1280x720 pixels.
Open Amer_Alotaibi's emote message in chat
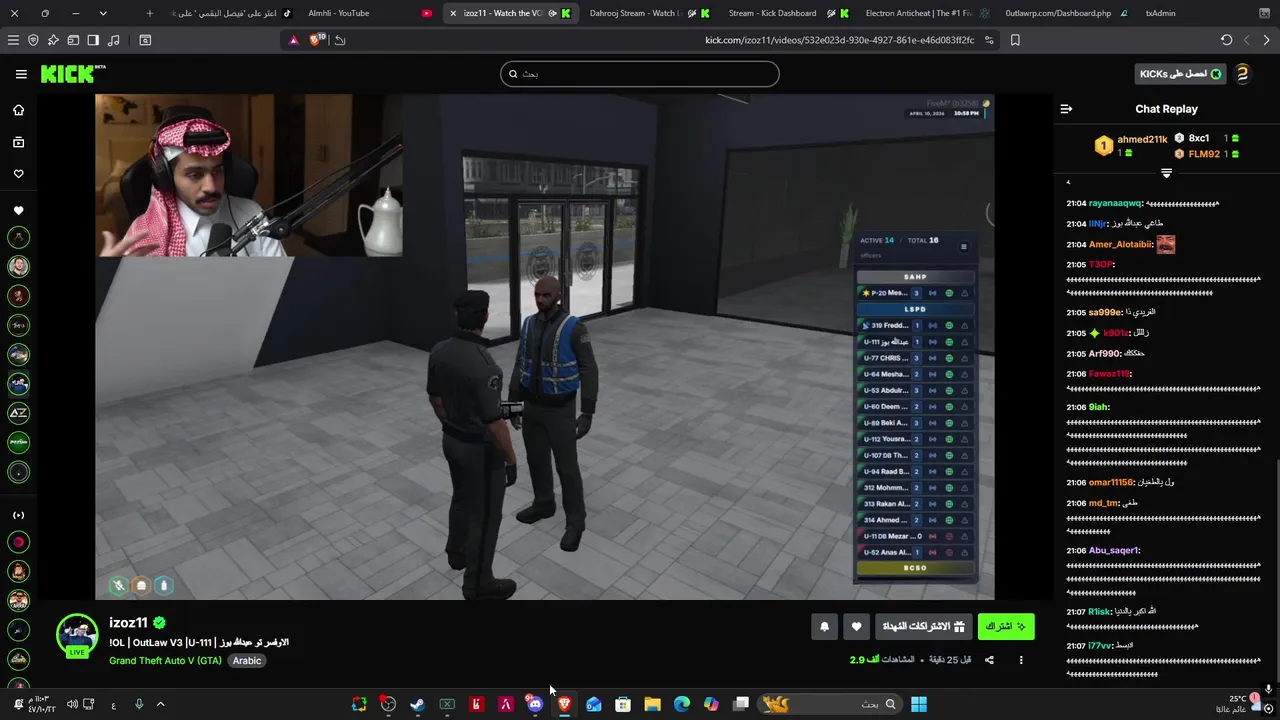pyautogui.click(x=1165, y=244)
